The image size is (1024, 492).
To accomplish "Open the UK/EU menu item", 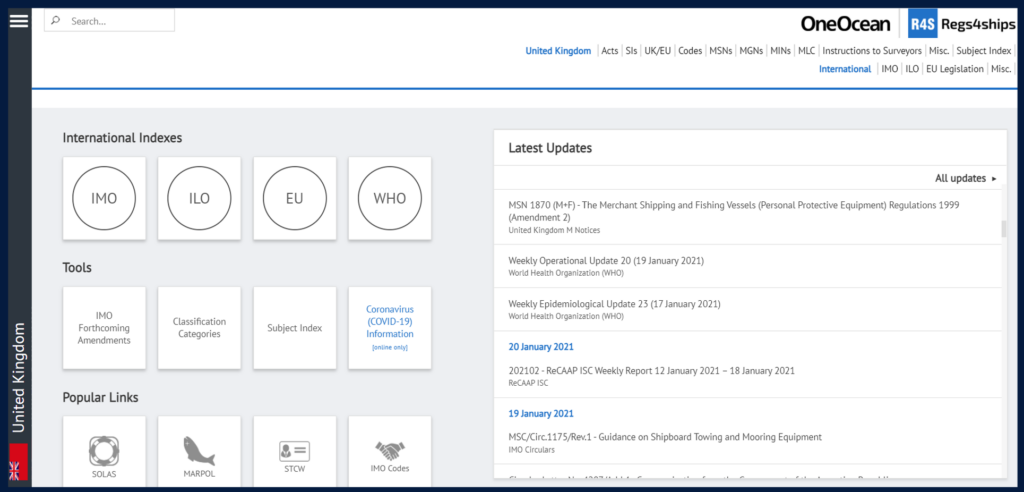I will tap(658, 50).
